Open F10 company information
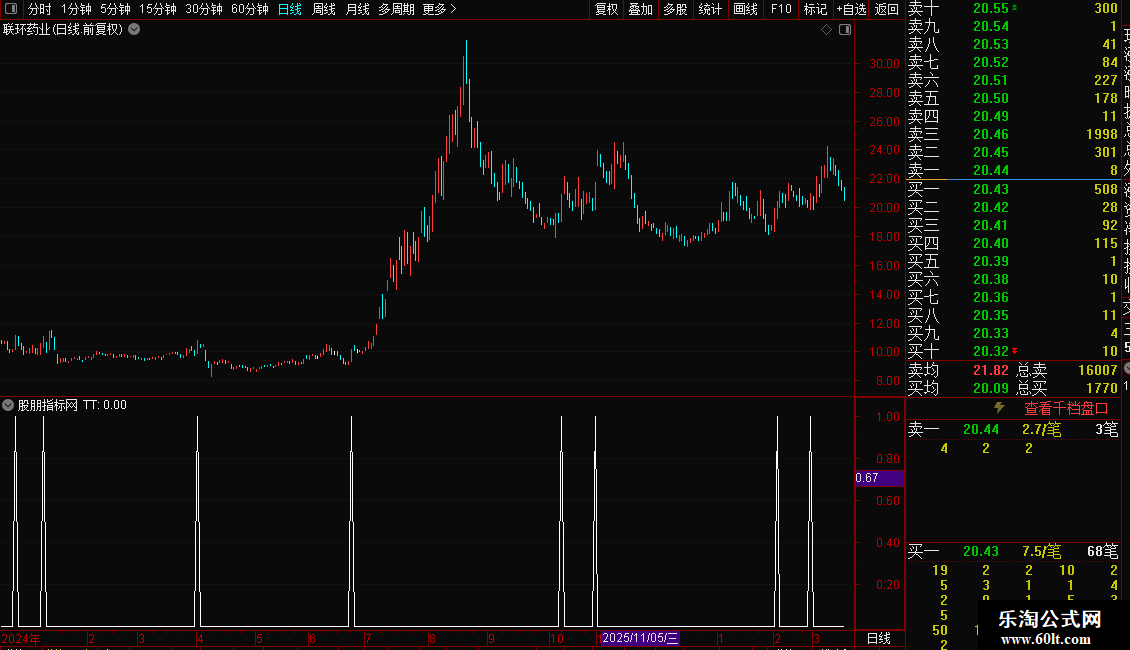1130x650 pixels. pyautogui.click(x=781, y=9)
